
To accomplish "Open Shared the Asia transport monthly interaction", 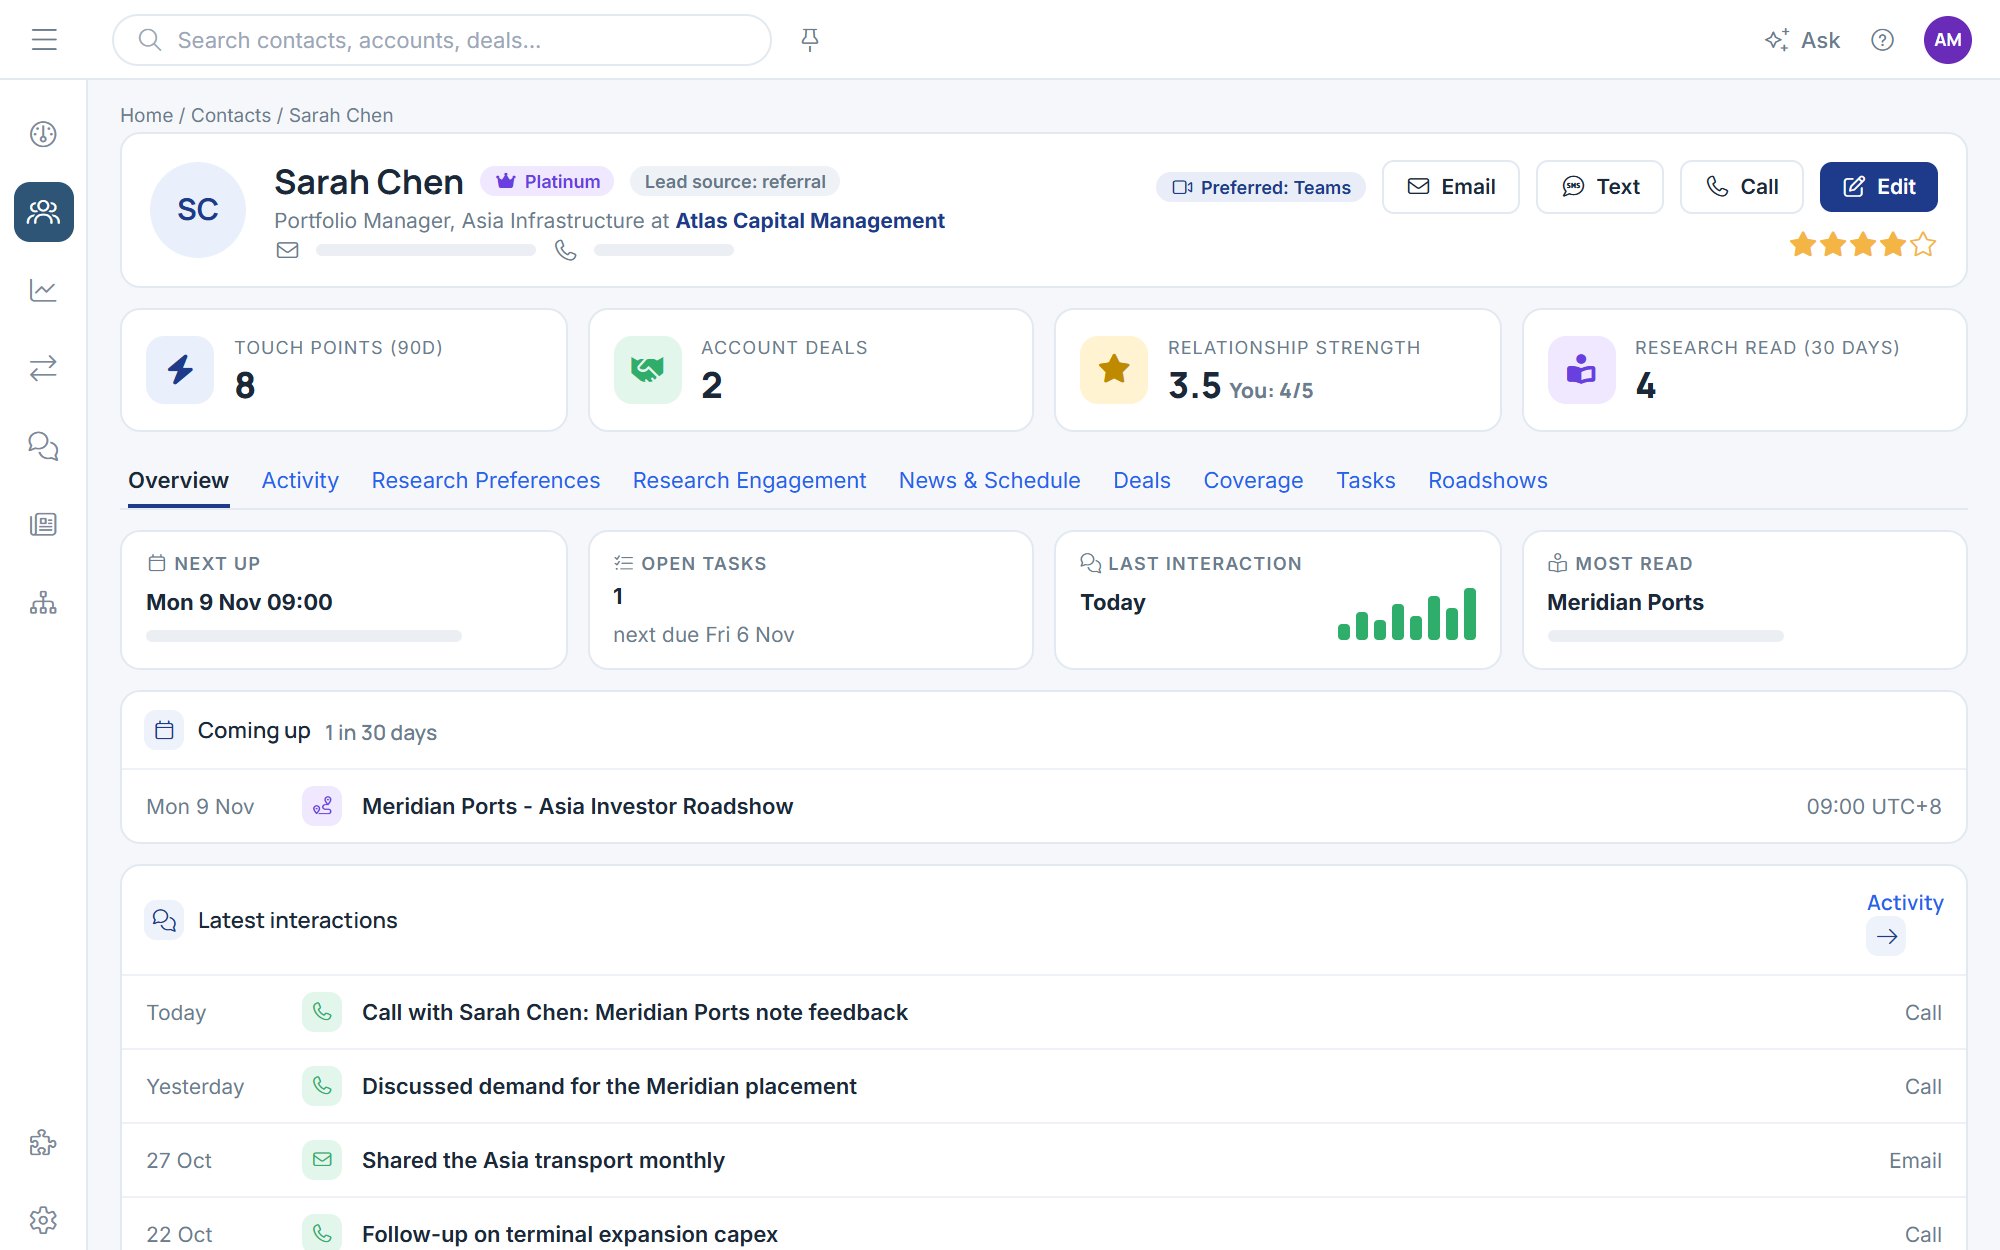I will pyautogui.click(x=1044, y=1160).
